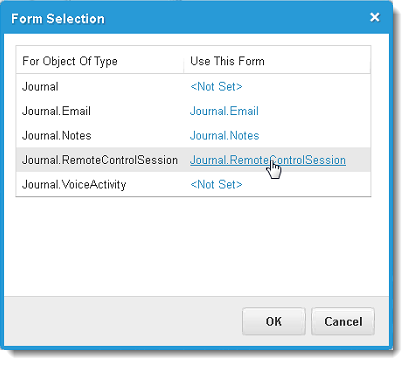Select the Journal.RemoteControlSession object type cell
The height and width of the screenshot is (365, 408).
(x=100, y=160)
